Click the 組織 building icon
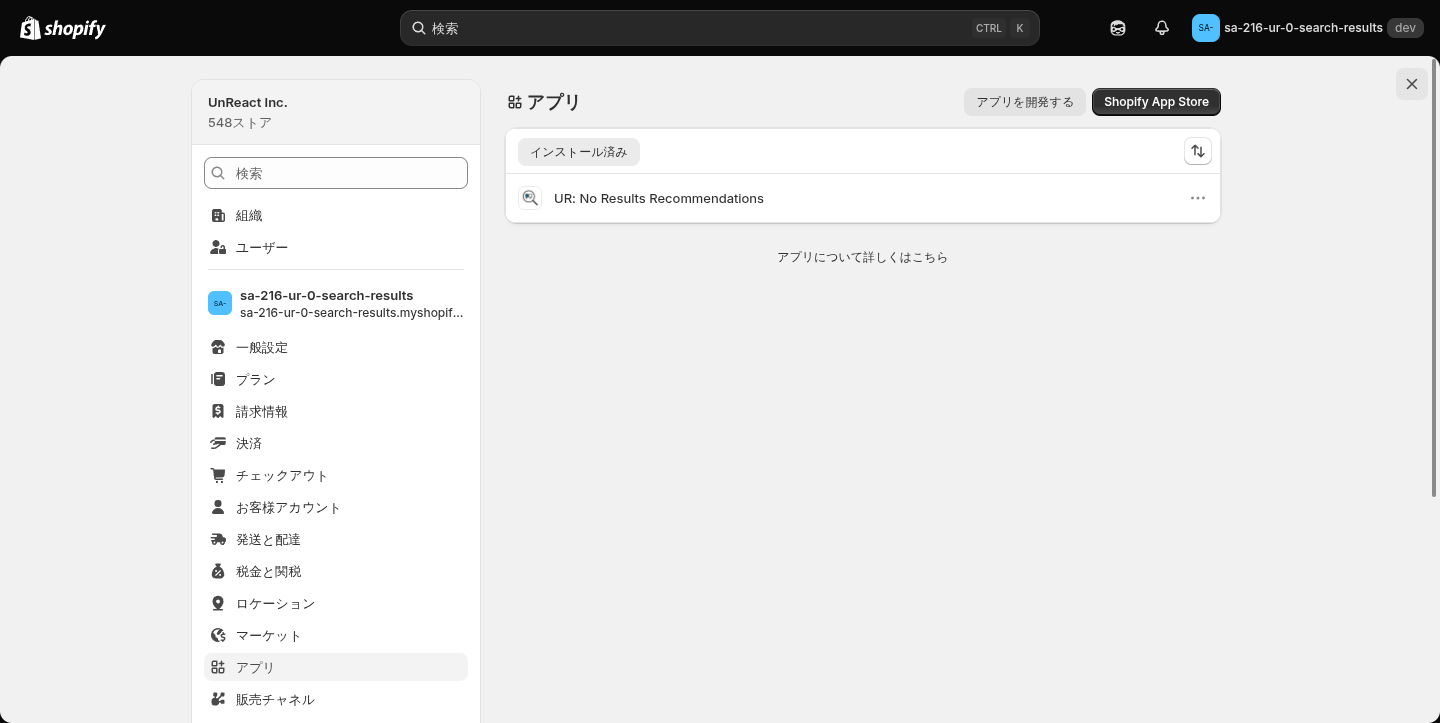The width and height of the screenshot is (1440, 723). (218, 215)
